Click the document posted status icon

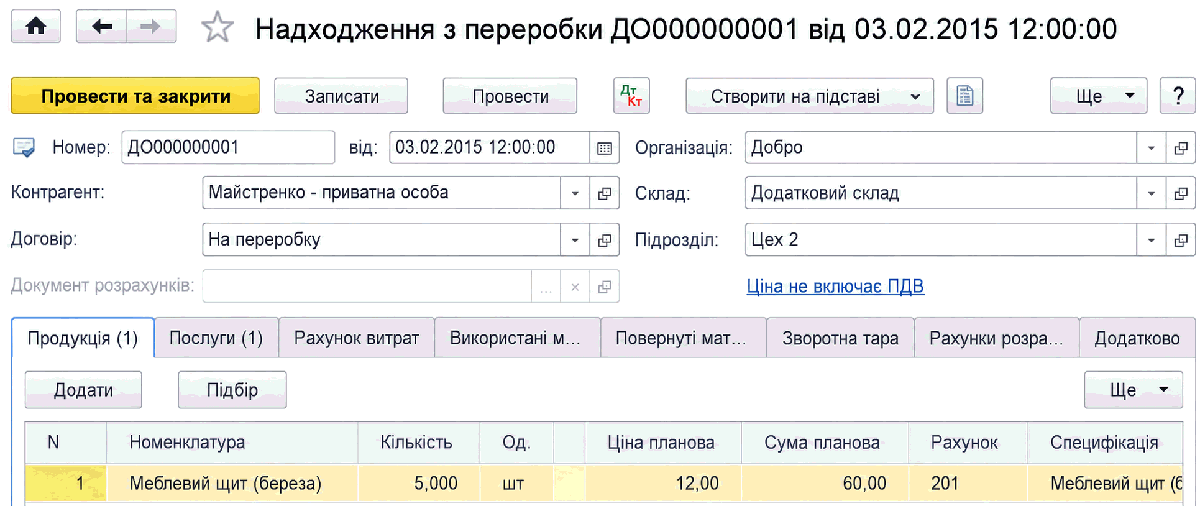(22, 148)
